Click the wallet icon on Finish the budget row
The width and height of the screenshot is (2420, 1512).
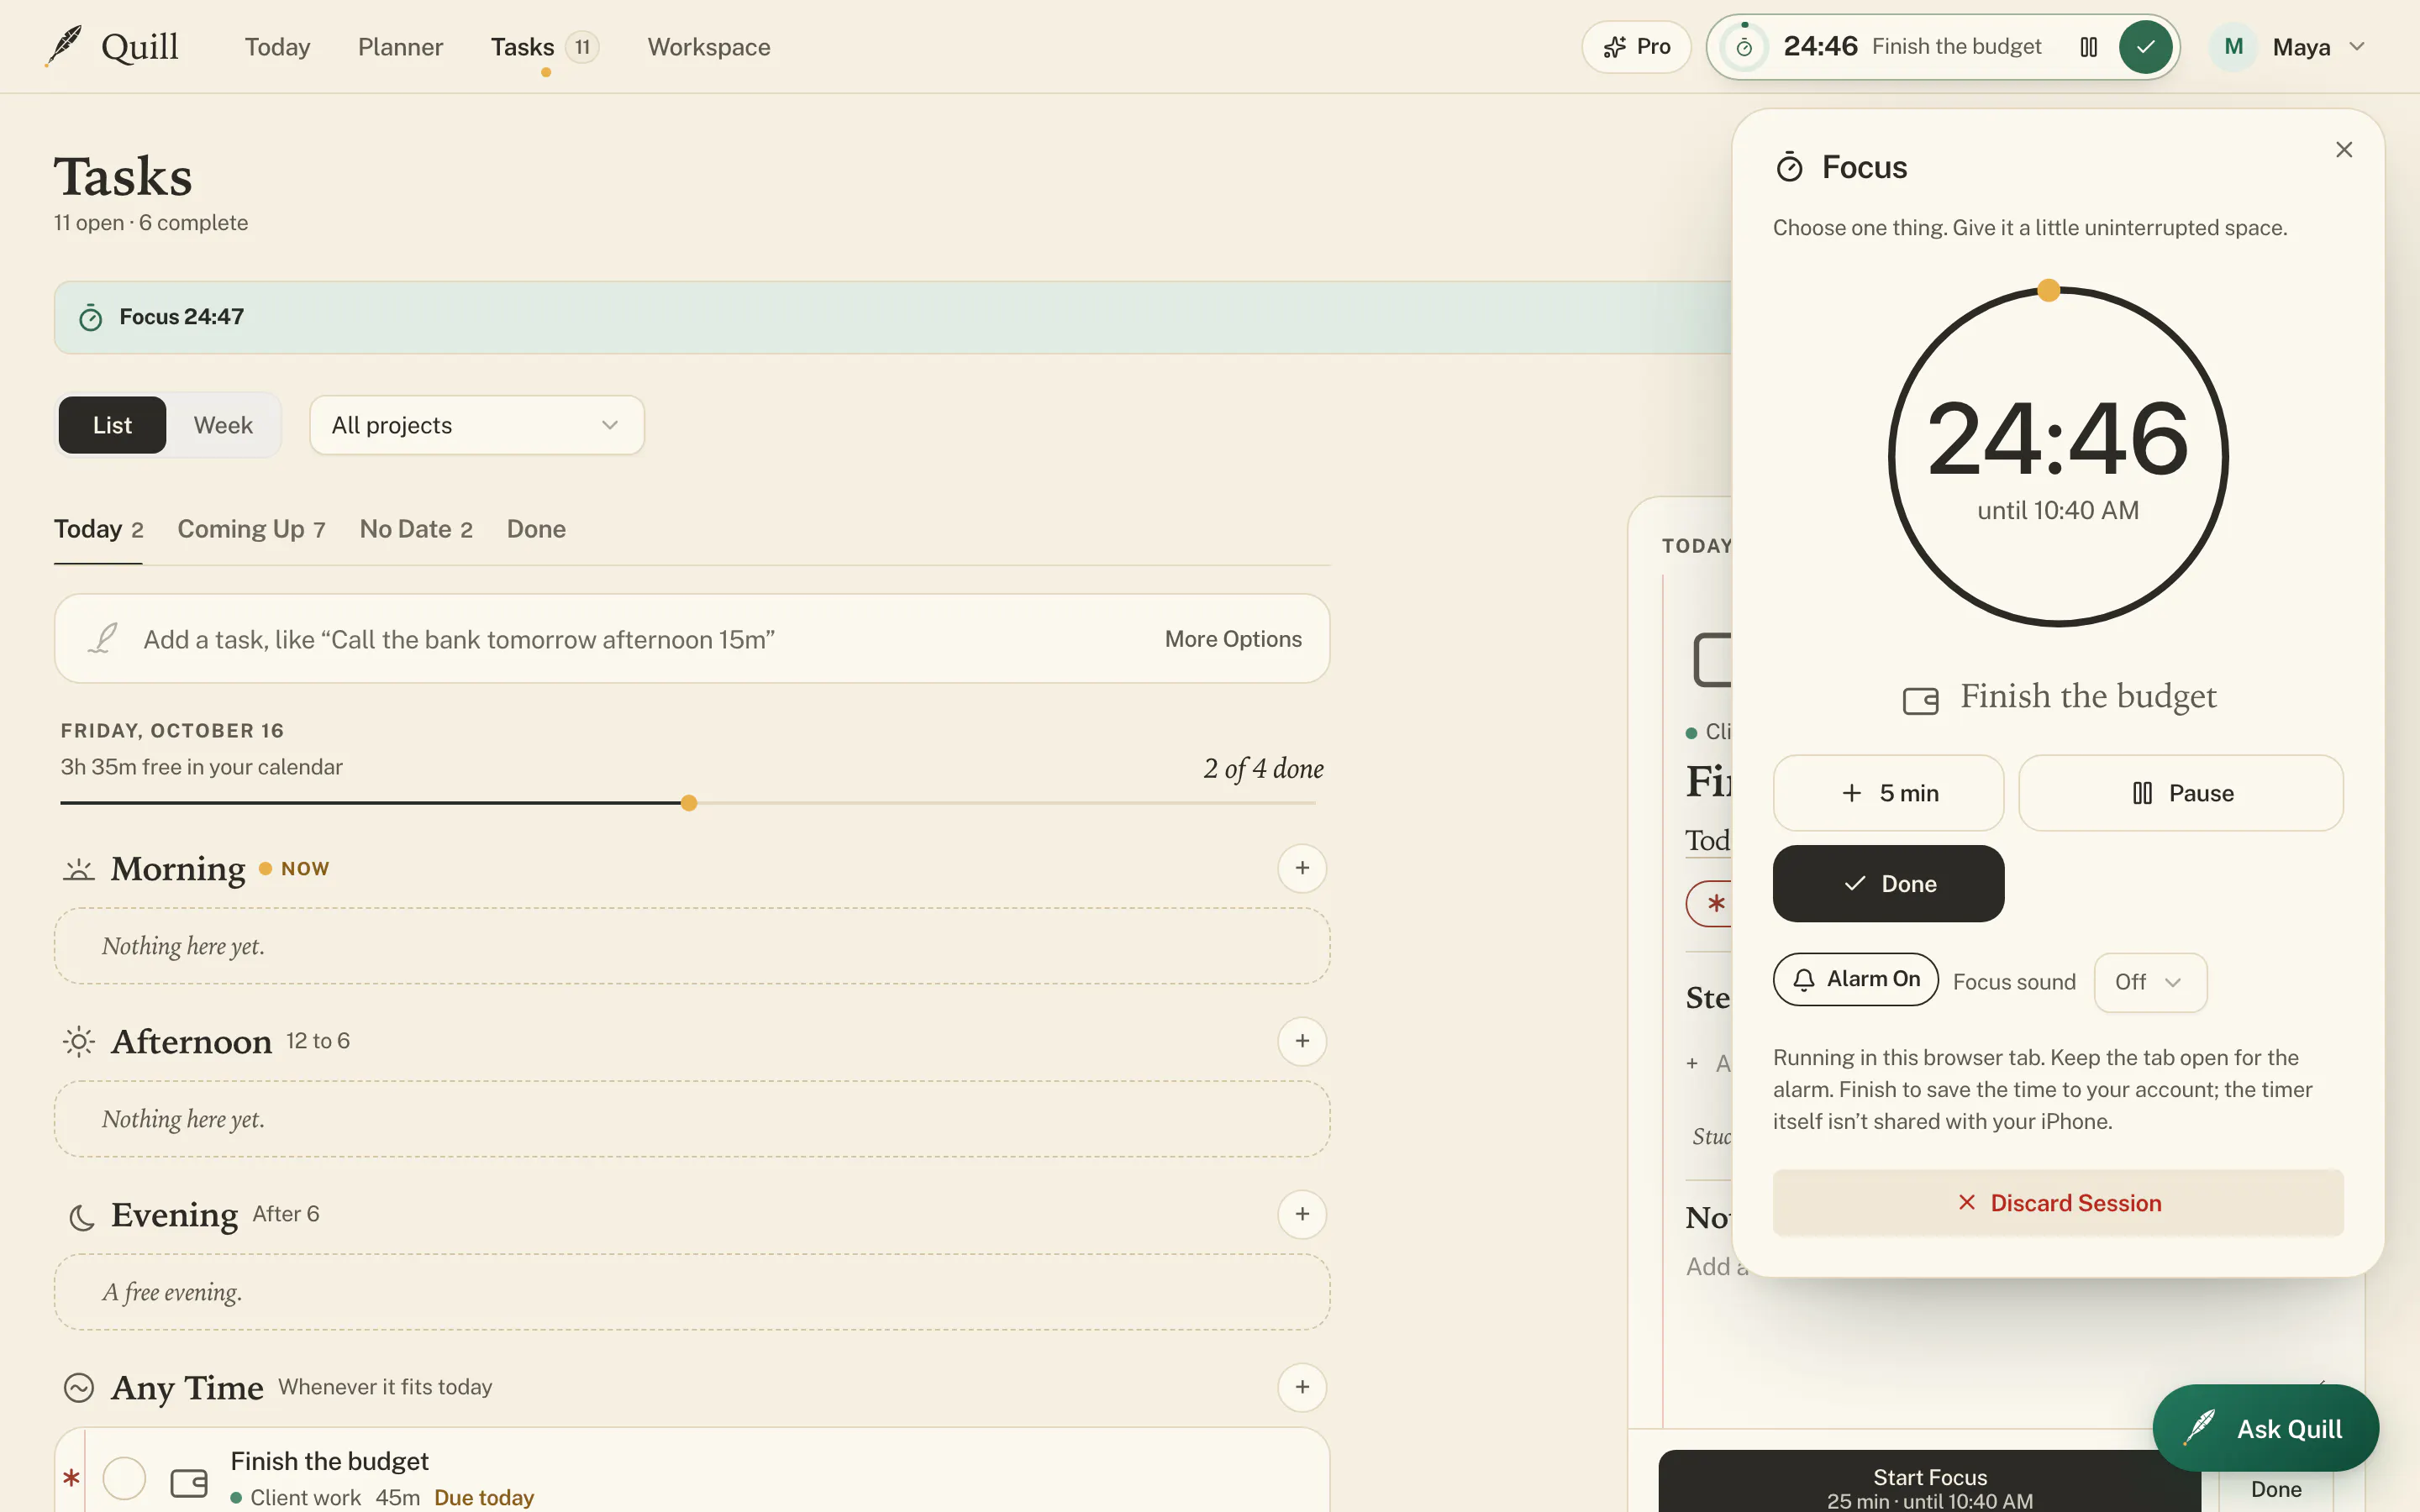(x=189, y=1482)
